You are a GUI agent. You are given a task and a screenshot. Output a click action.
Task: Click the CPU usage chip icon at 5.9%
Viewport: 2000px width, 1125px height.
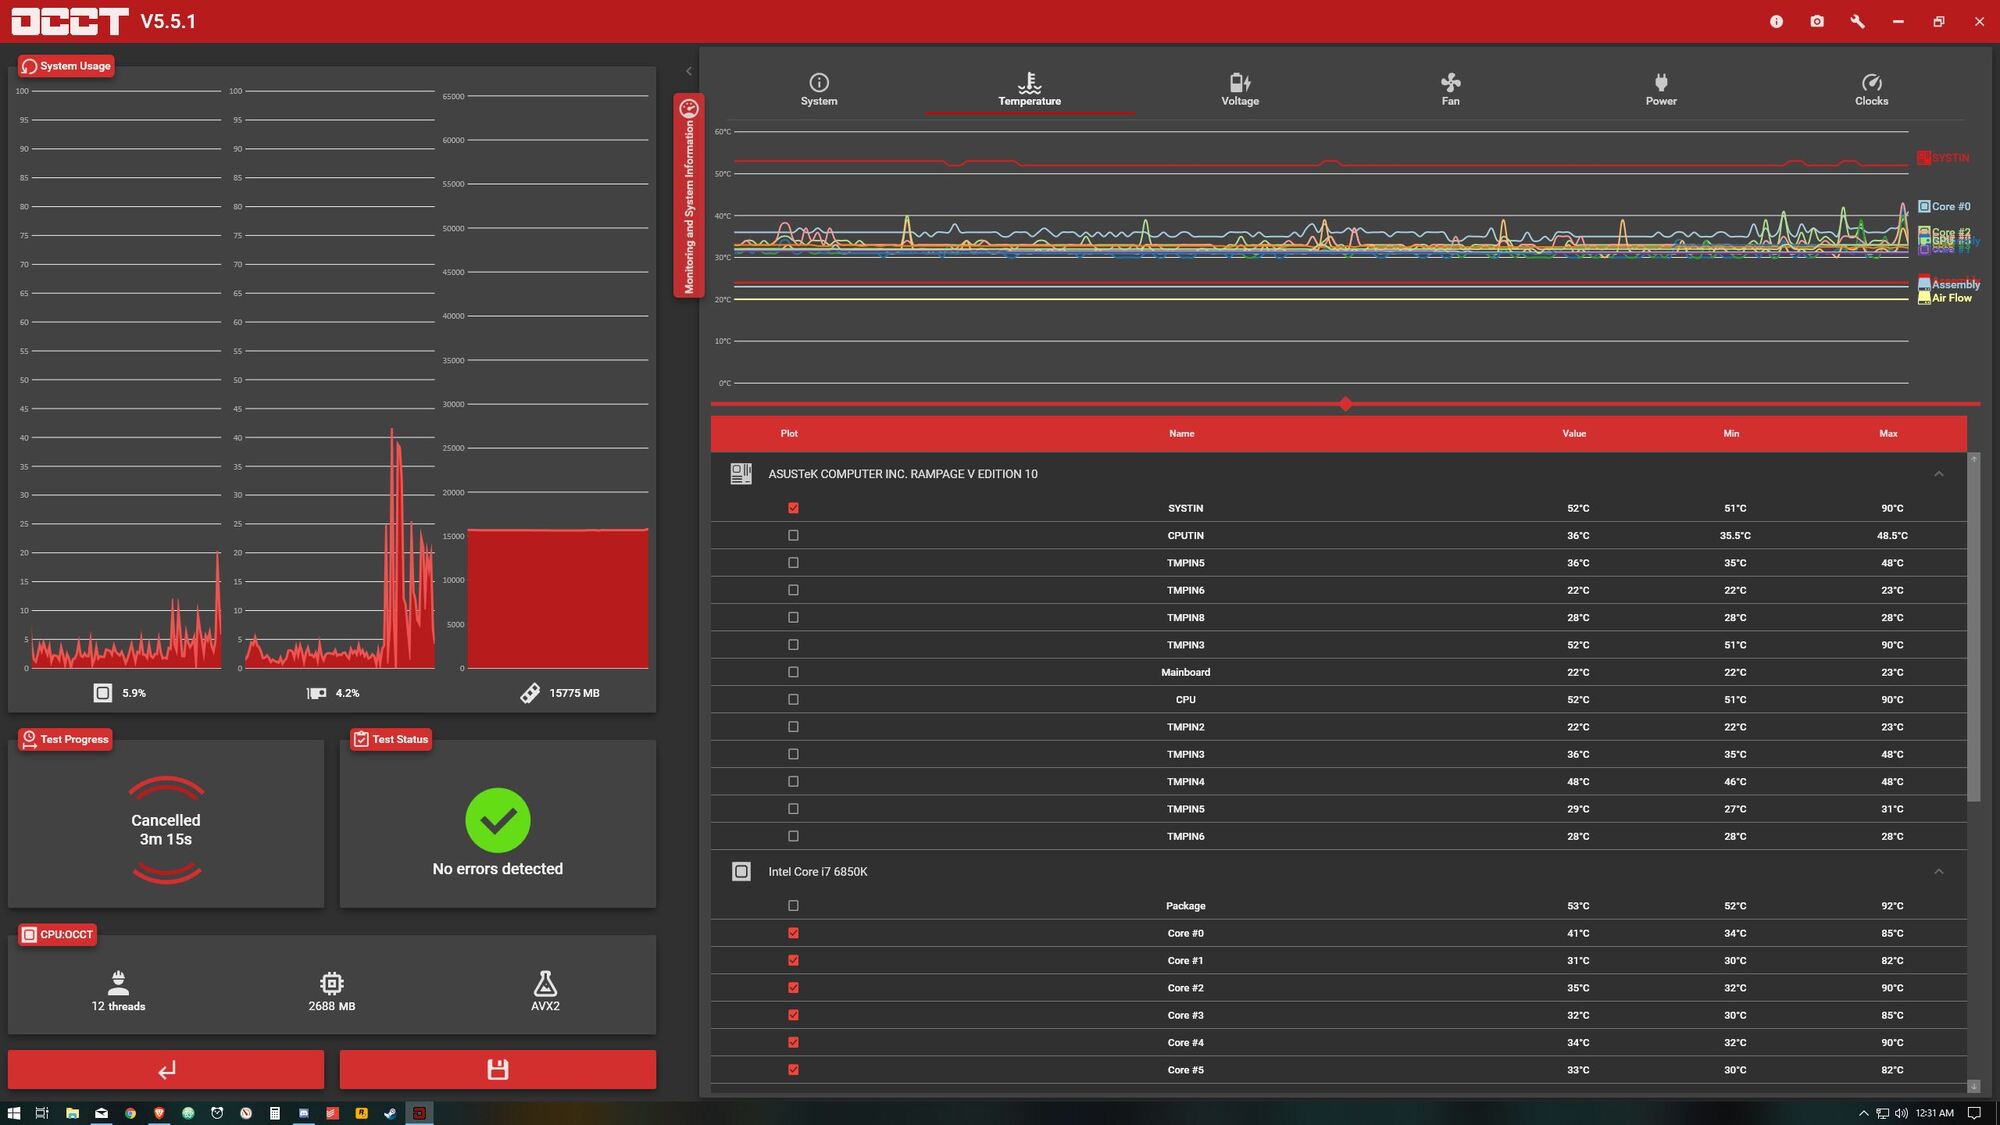pyautogui.click(x=102, y=693)
